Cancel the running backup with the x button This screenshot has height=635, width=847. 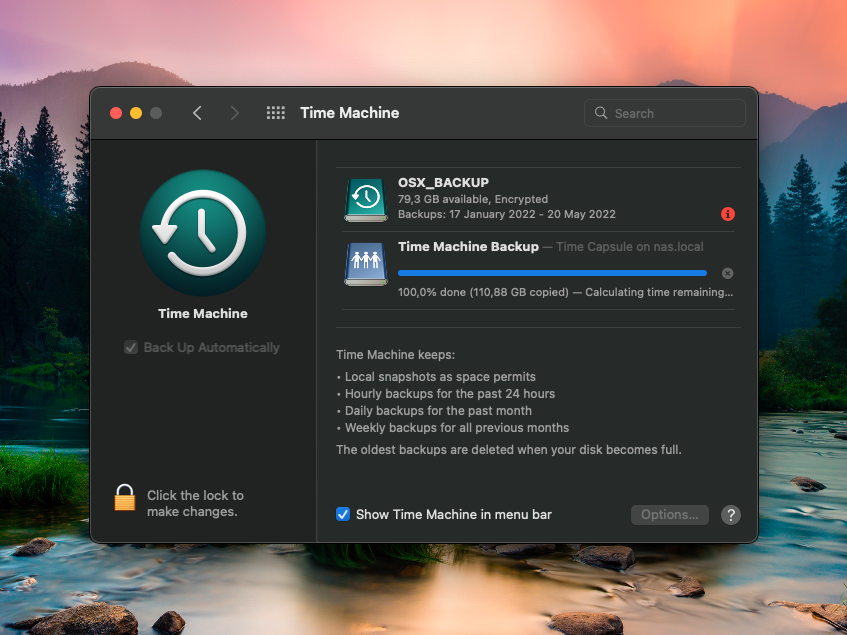(x=728, y=273)
